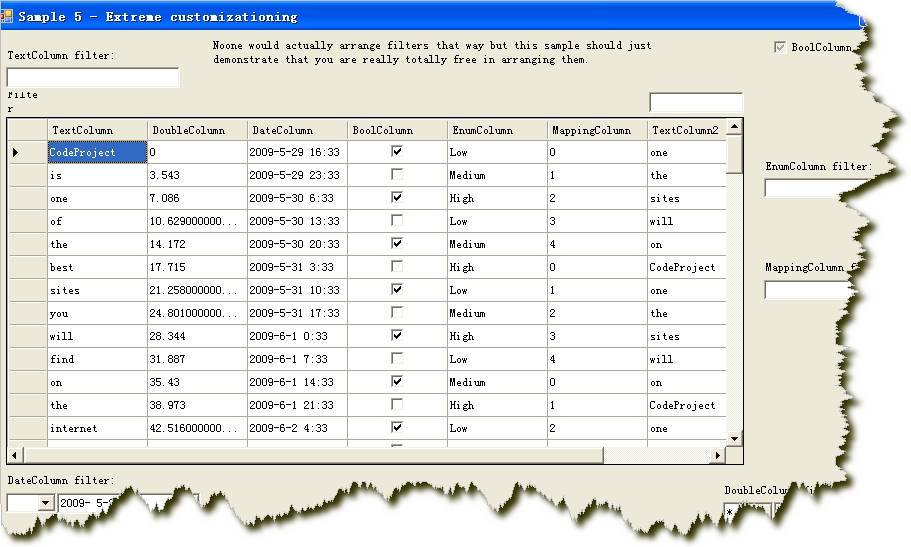This screenshot has height=547, width=911.
Task: Toggle BoolColumn checkbox in the 21.258 row
Action: 397,289
